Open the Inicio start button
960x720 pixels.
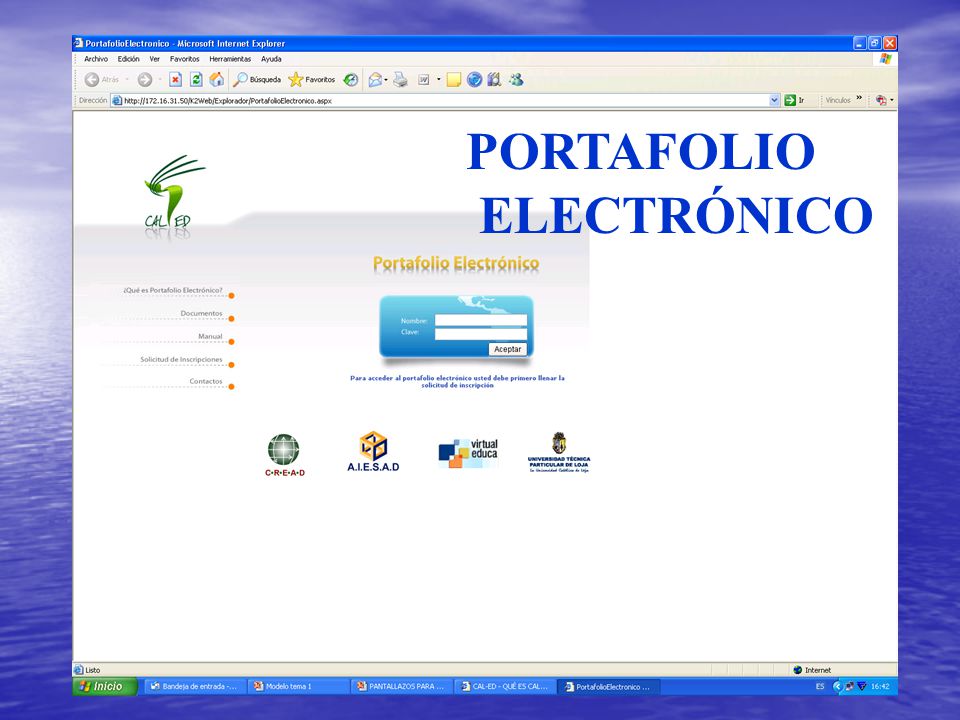[103, 686]
